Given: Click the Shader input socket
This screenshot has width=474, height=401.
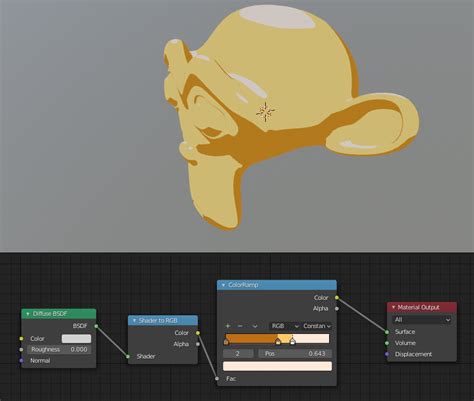Looking at the screenshot, I should pos(128,357).
